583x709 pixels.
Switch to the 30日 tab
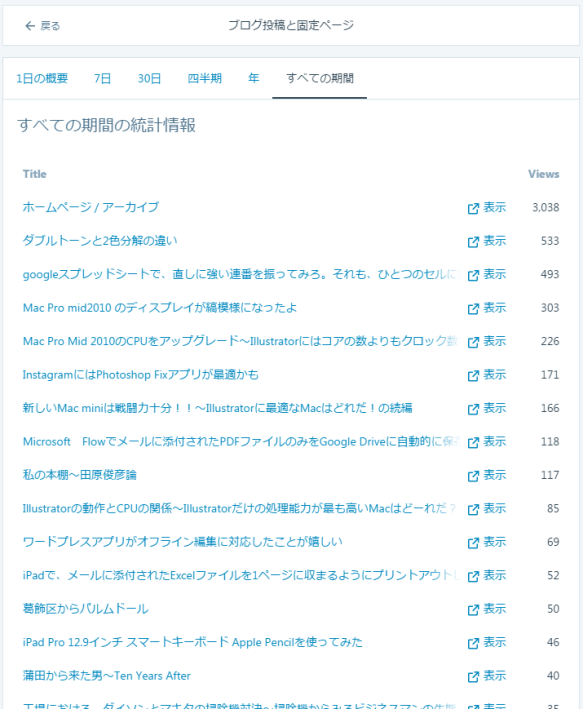pyautogui.click(x=149, y=78)
